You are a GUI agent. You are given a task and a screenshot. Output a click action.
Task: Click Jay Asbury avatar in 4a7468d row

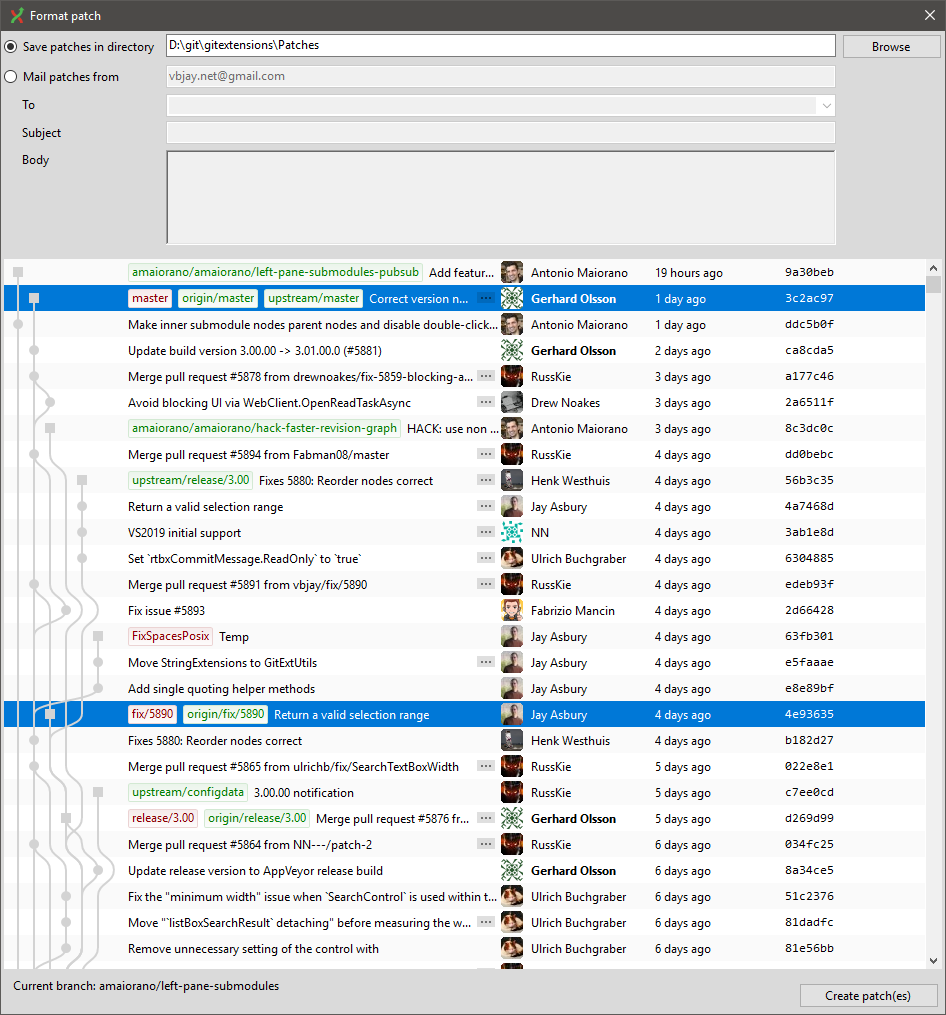pyautogui.click(x=512, y=506)
